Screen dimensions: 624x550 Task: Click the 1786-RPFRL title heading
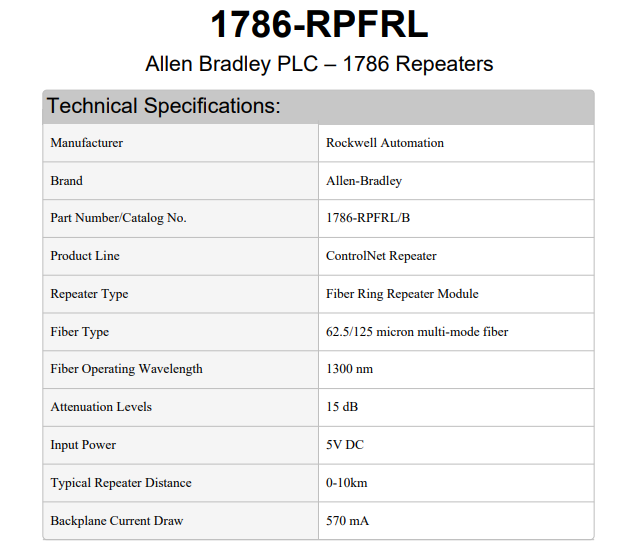(319, 24)
